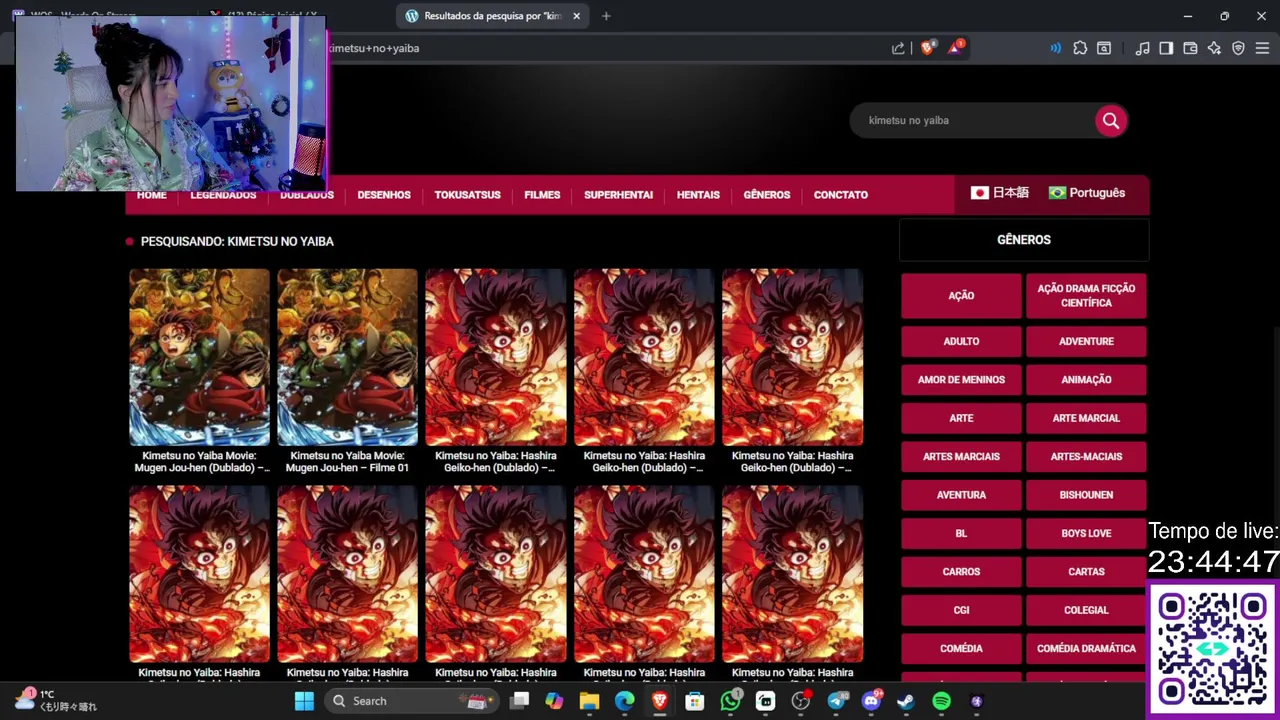Open File Explorer from the taskbar
Viewport: 1280px width, 720px height.
(589, 701)
